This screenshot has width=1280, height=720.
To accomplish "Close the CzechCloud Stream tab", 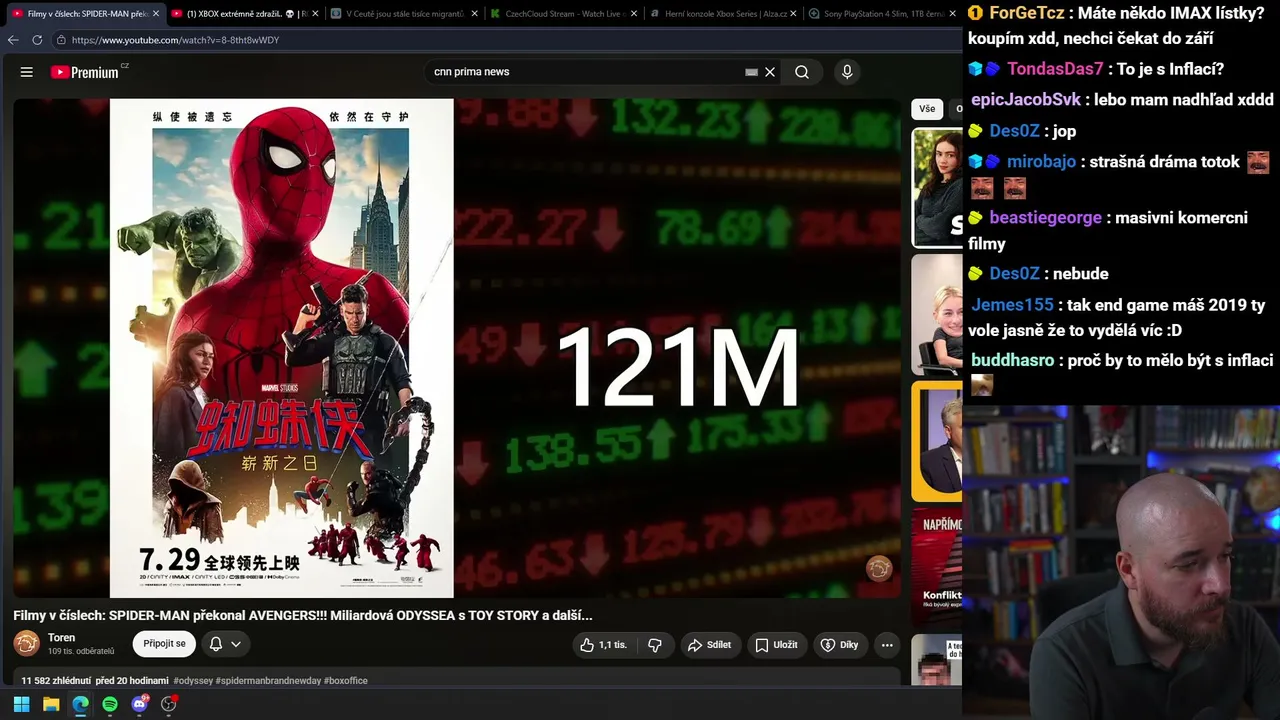I will (633, 14).
